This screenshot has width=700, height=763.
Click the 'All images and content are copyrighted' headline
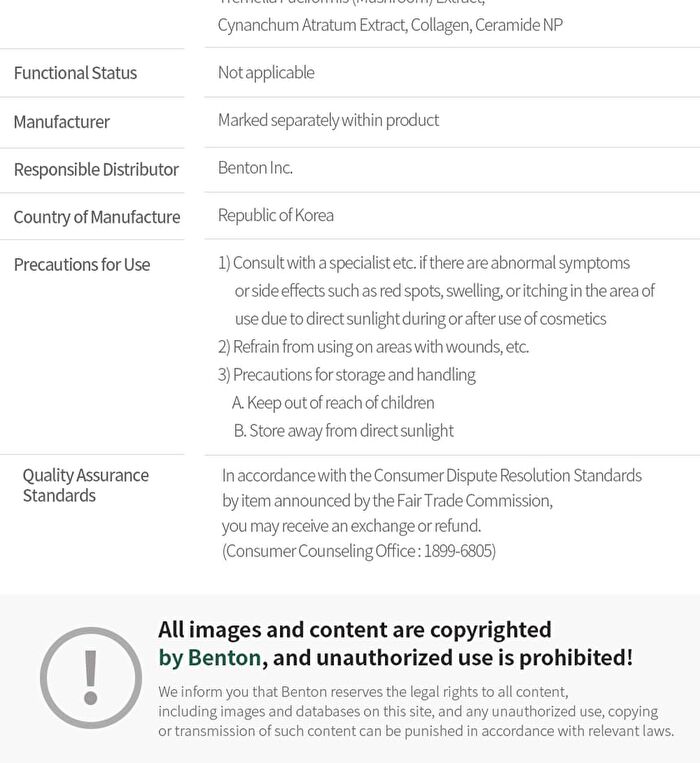pos(355,630)
